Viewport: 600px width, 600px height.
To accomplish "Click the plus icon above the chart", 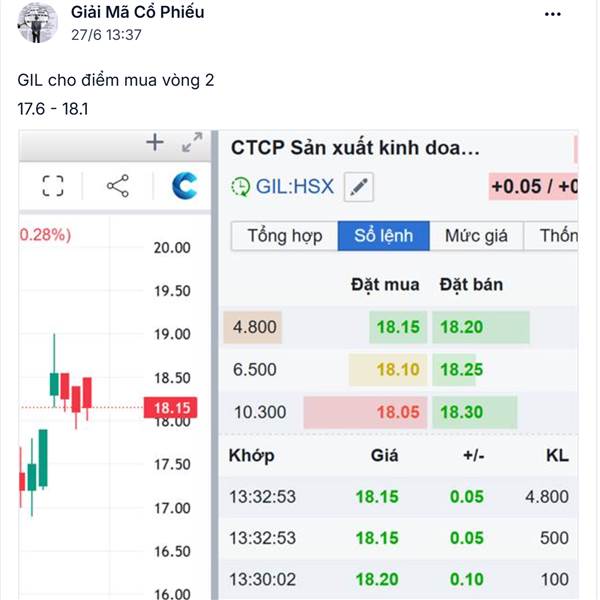I will click(x=155, y=142).
